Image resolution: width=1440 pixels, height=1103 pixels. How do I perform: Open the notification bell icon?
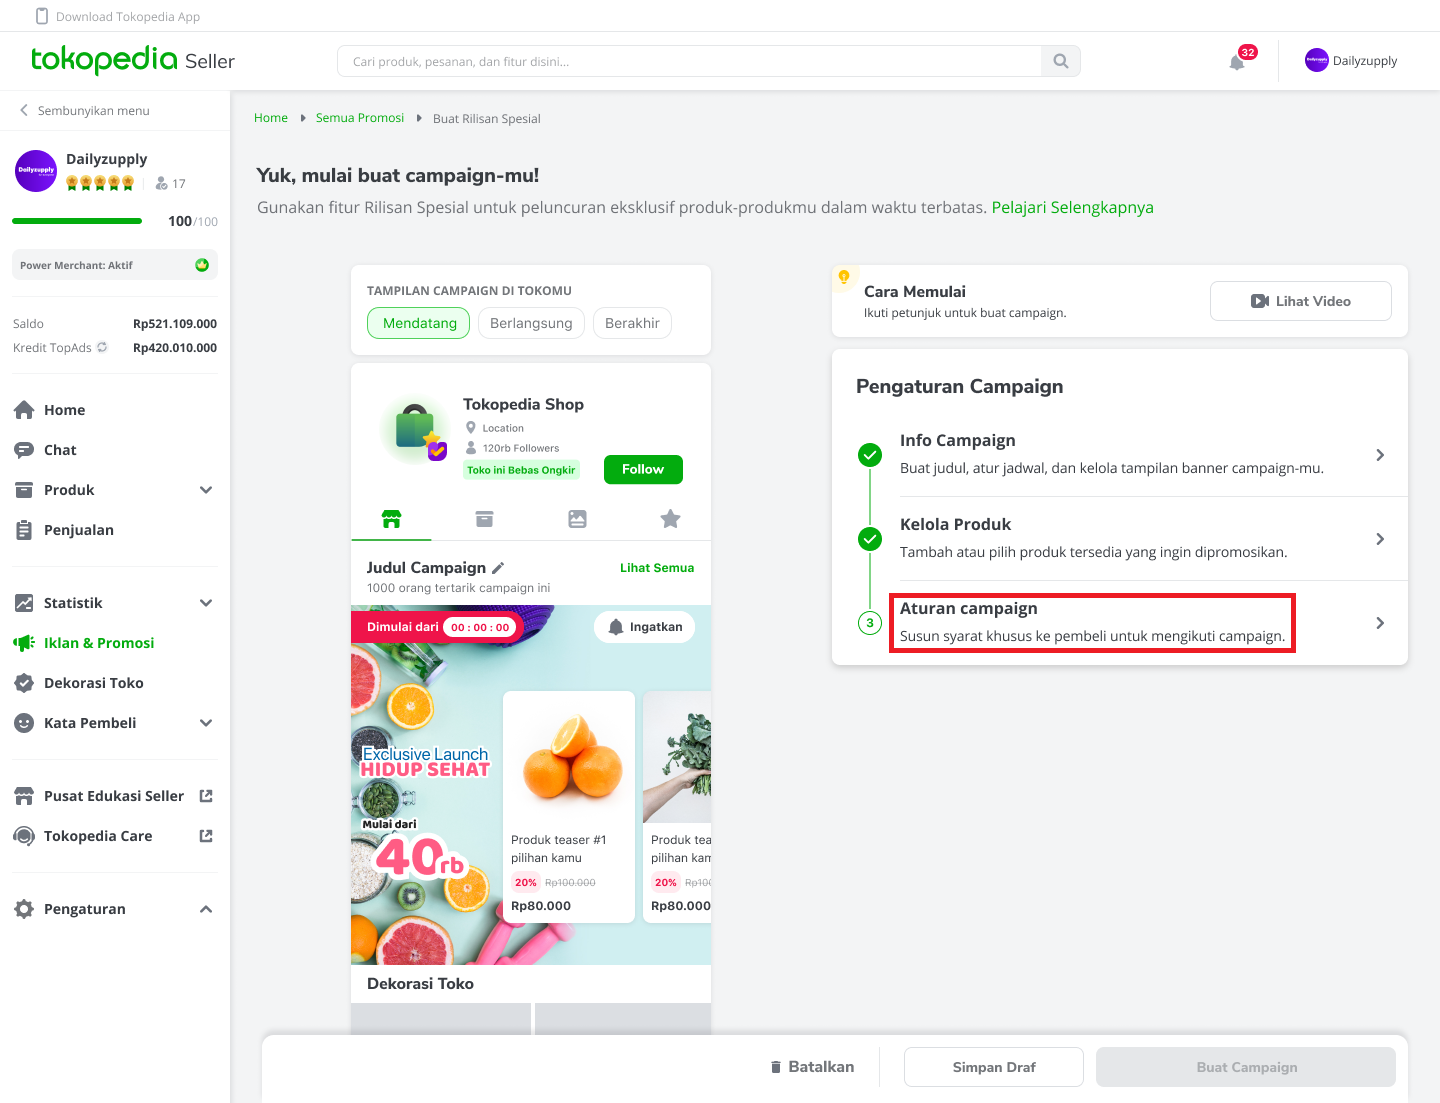(x=1237, y=62)
